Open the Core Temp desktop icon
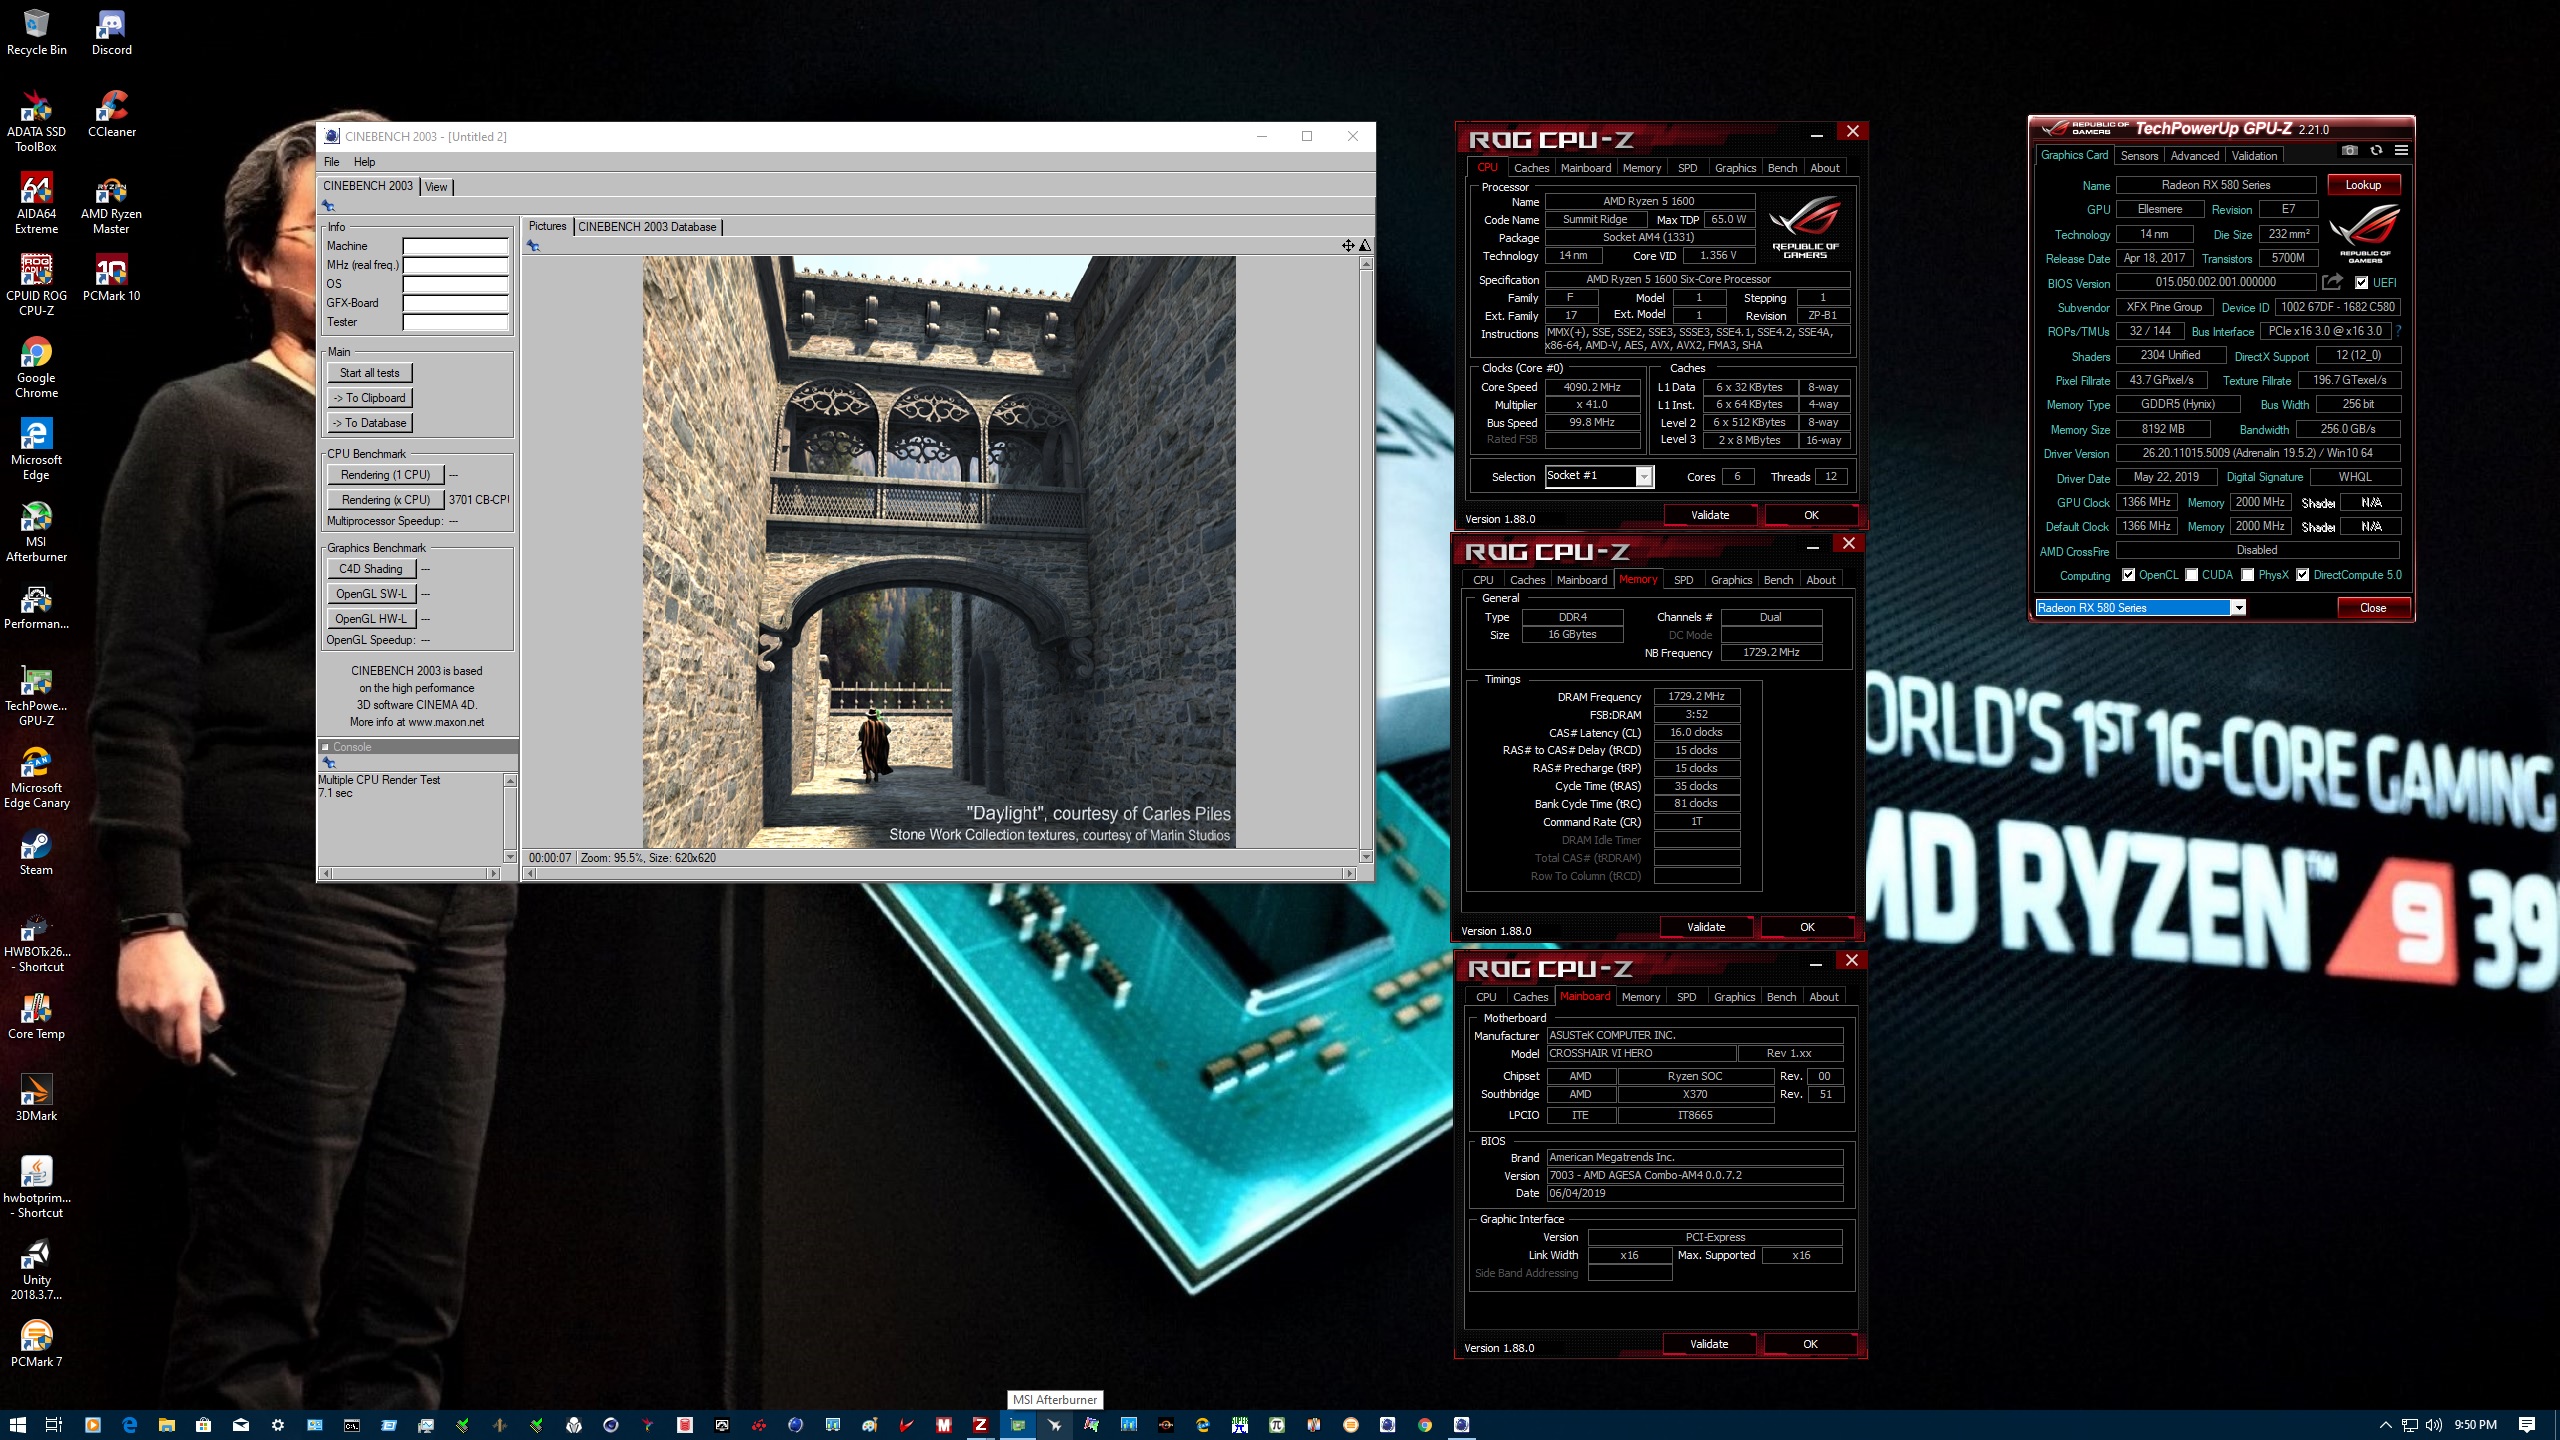Screen dimensions: 2560x1440 coord(36,1017)
